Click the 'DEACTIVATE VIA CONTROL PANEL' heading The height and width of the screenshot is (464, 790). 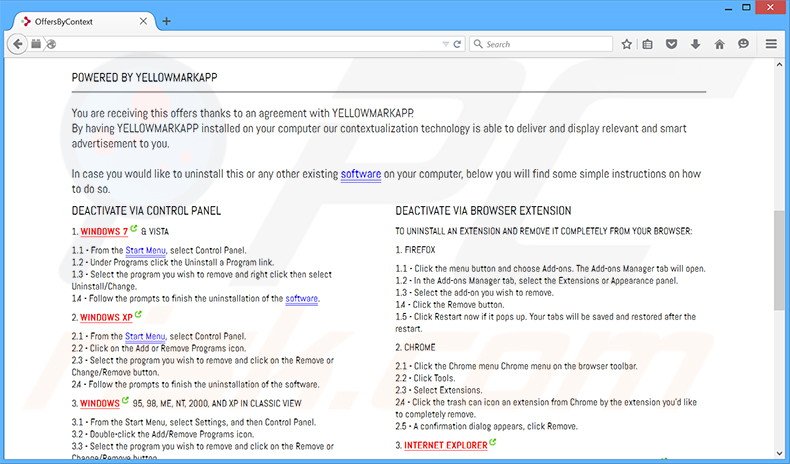click(146, 211)
